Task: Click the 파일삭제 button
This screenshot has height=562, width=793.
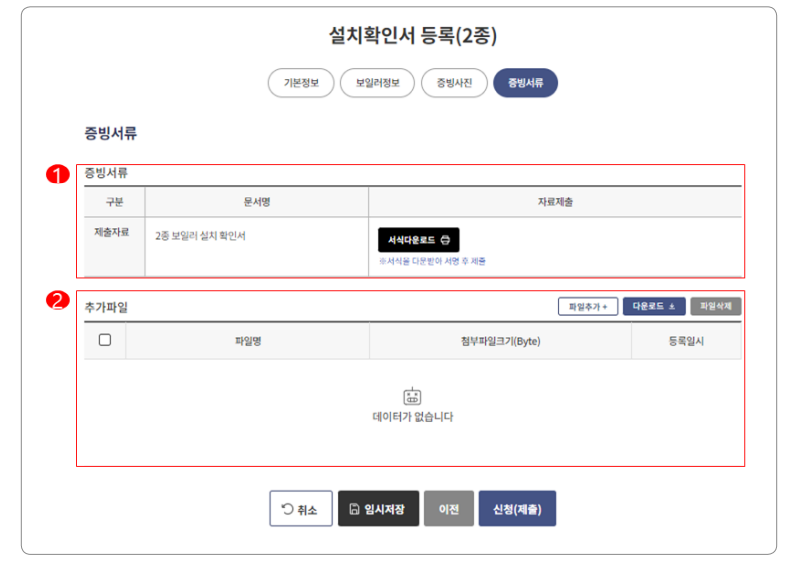Action: [x=716, y=307]
